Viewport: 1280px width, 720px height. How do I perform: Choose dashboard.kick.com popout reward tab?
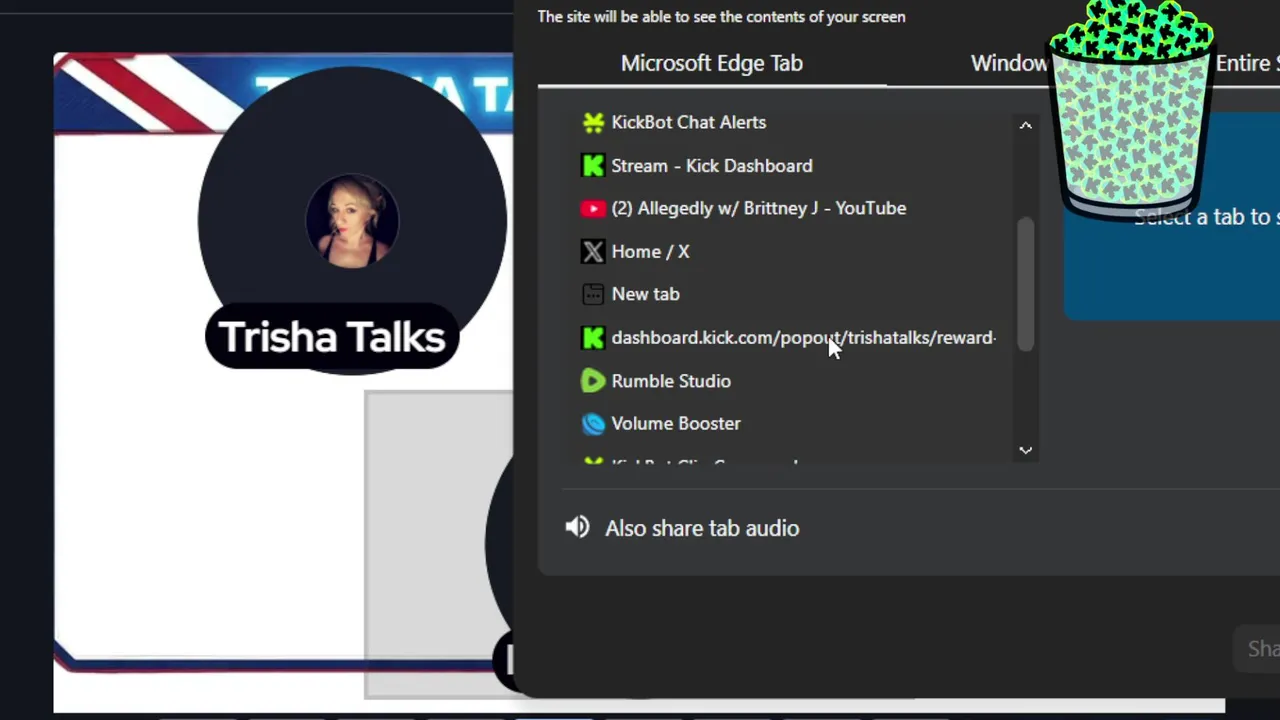click(x=790, y=337)
